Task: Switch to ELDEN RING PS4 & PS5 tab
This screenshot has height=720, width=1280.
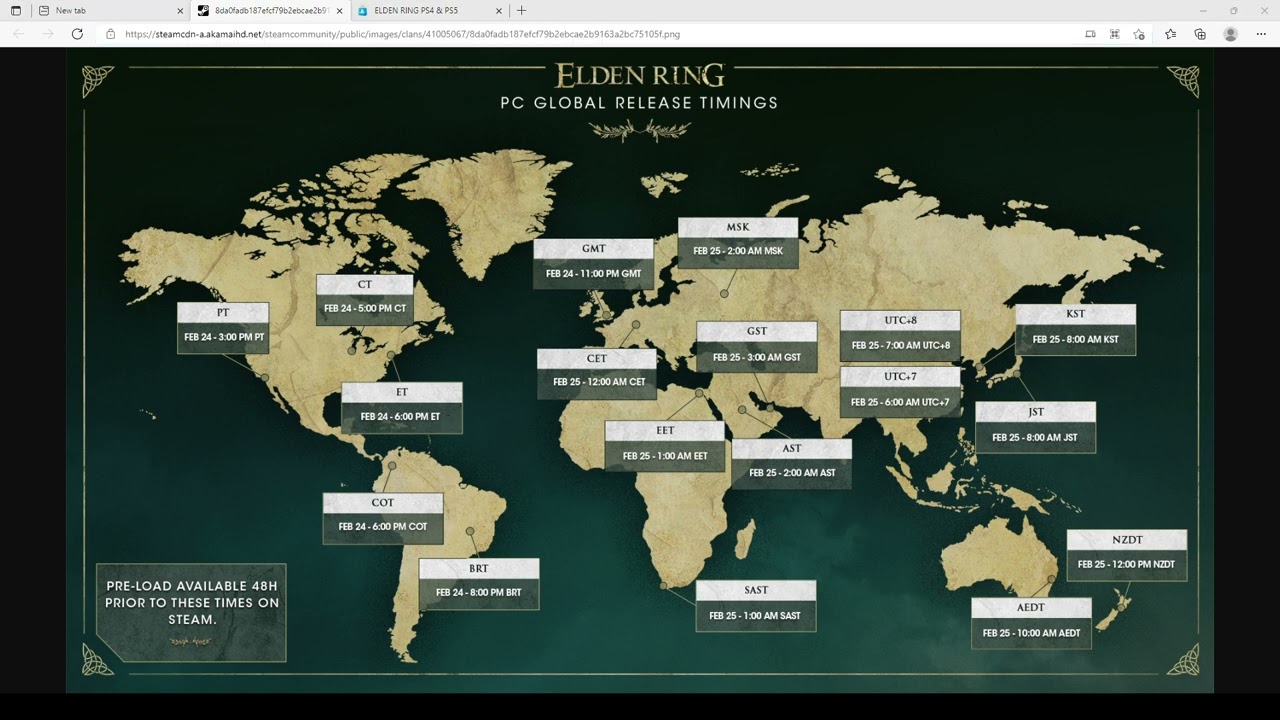Action: coord(430,10)
